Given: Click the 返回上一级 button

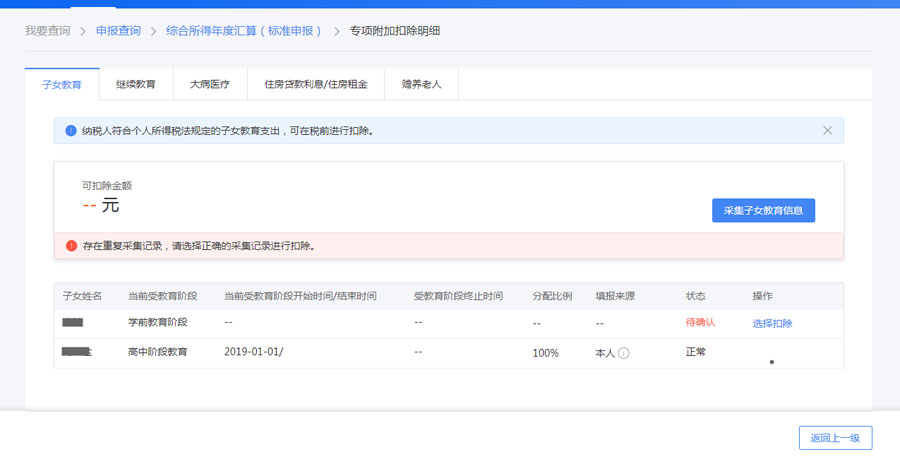Looking at the screenshot, I should click(835, 438).
